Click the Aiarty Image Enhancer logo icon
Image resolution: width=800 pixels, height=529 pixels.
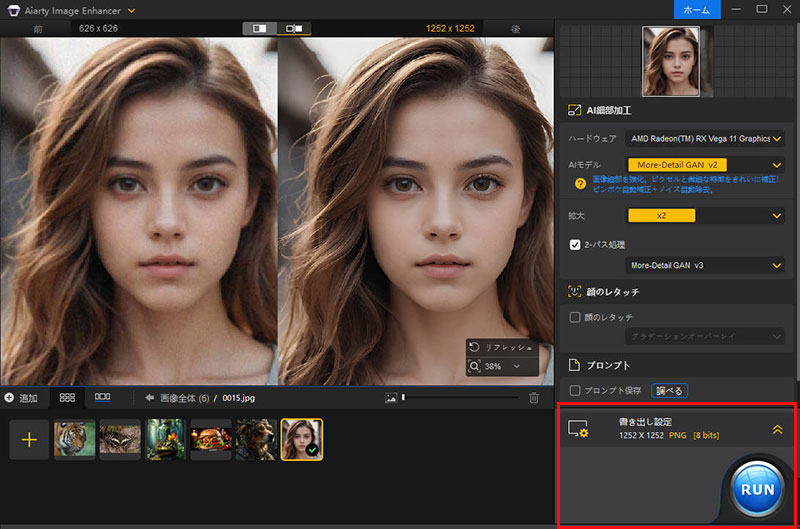pos(13,10)
